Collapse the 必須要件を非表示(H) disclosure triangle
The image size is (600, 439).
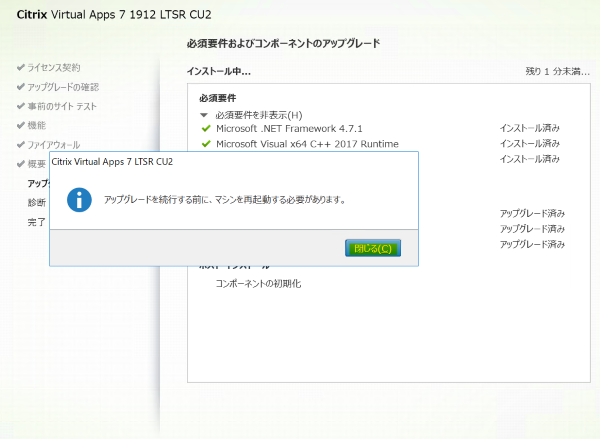tap(204, 115)
